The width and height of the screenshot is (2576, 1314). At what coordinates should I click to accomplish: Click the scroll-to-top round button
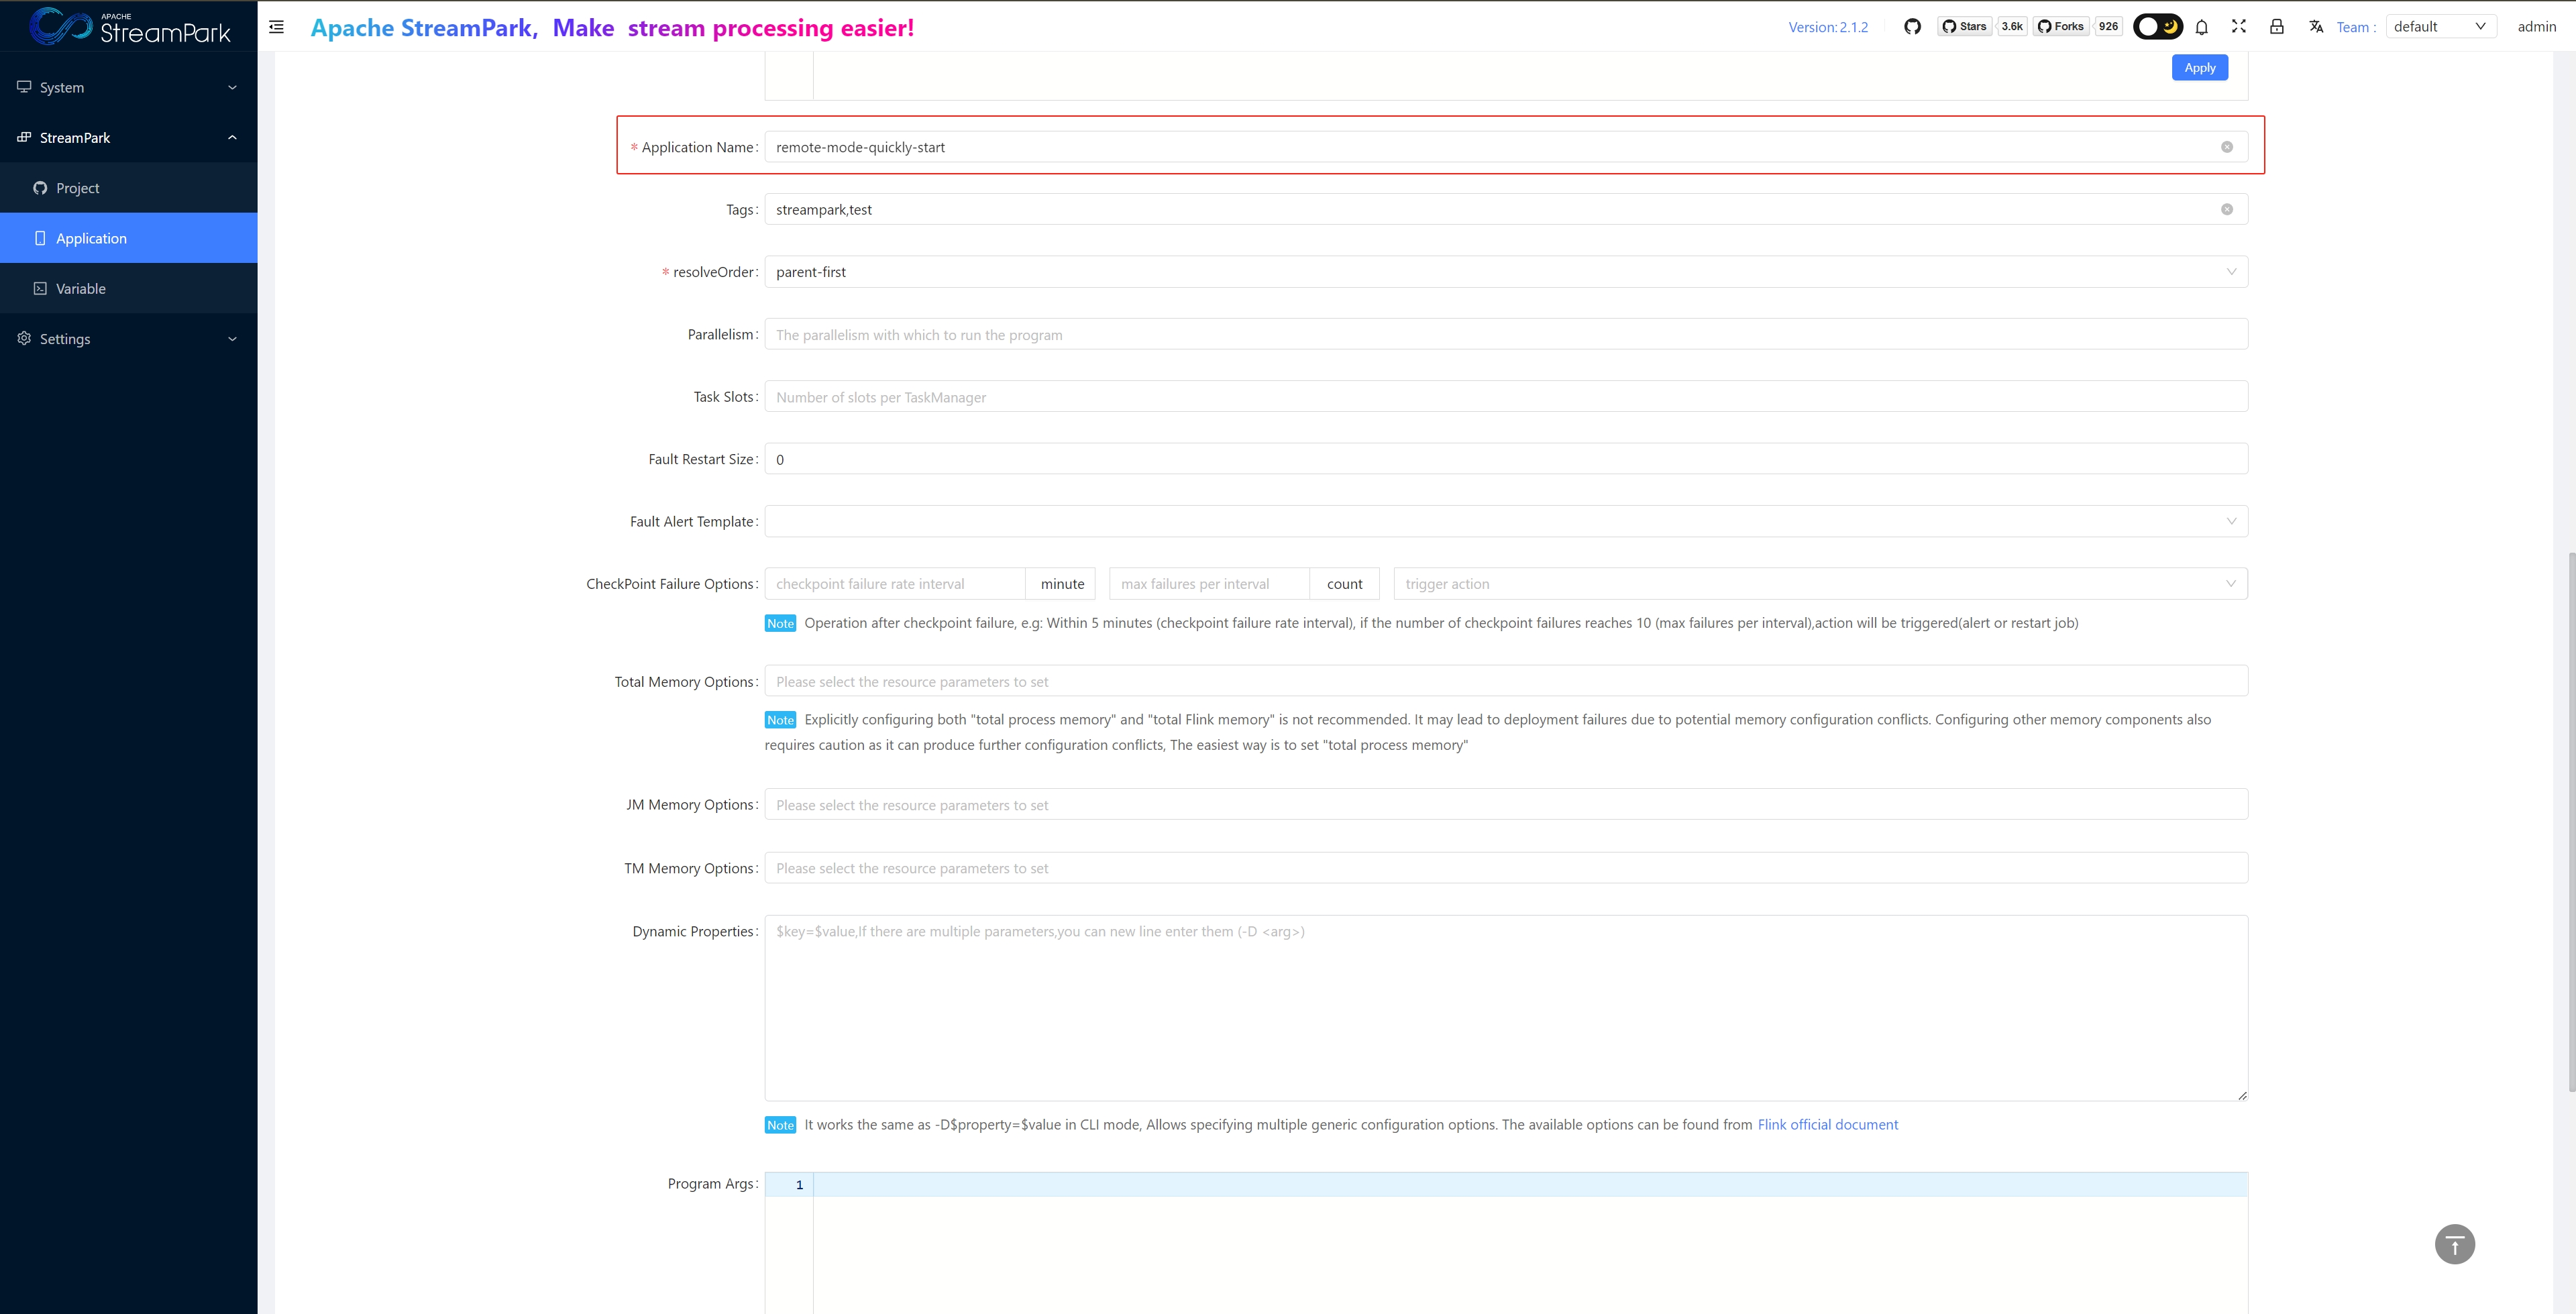point(2454,1244)
